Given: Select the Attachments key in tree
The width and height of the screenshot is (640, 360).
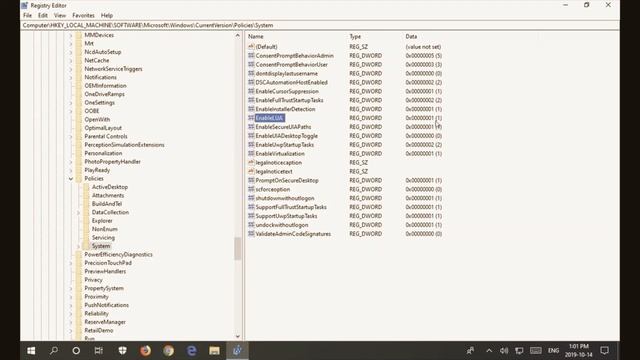Looking at the screenshot, I should point(108,196).
